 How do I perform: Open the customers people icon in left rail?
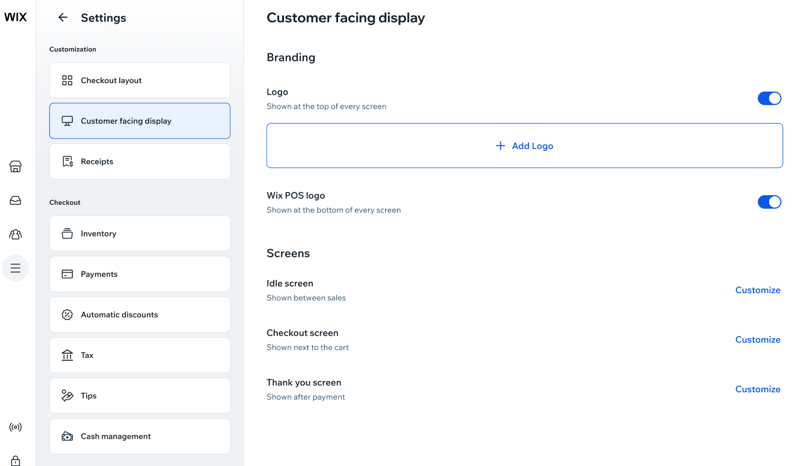[x=15, y=234]
